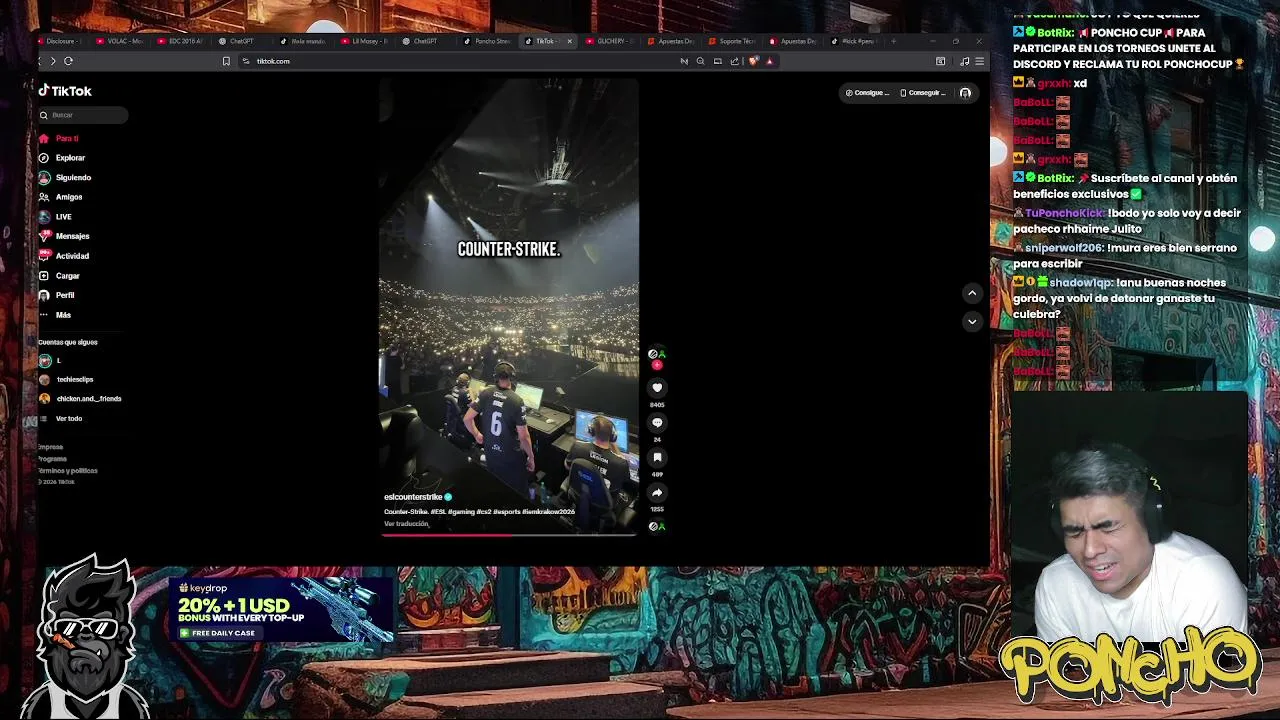Open Mensajes inbox

click(x=64, y=236)
